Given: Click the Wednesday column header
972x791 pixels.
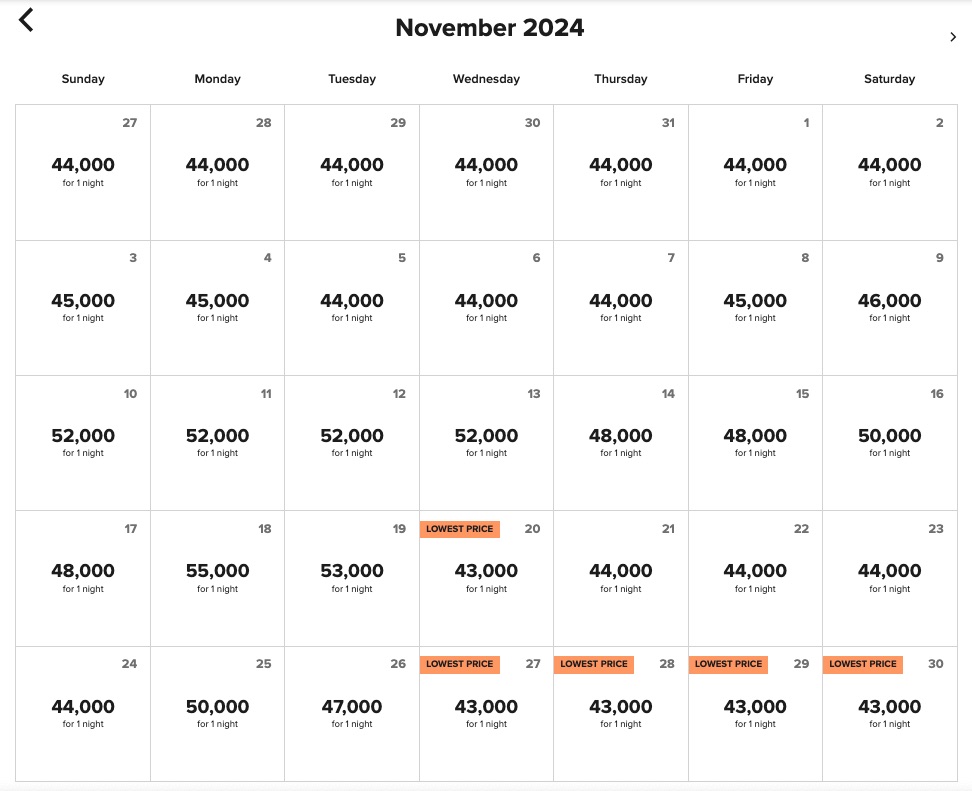Looking at the screenshot, I should click(486, 79).
